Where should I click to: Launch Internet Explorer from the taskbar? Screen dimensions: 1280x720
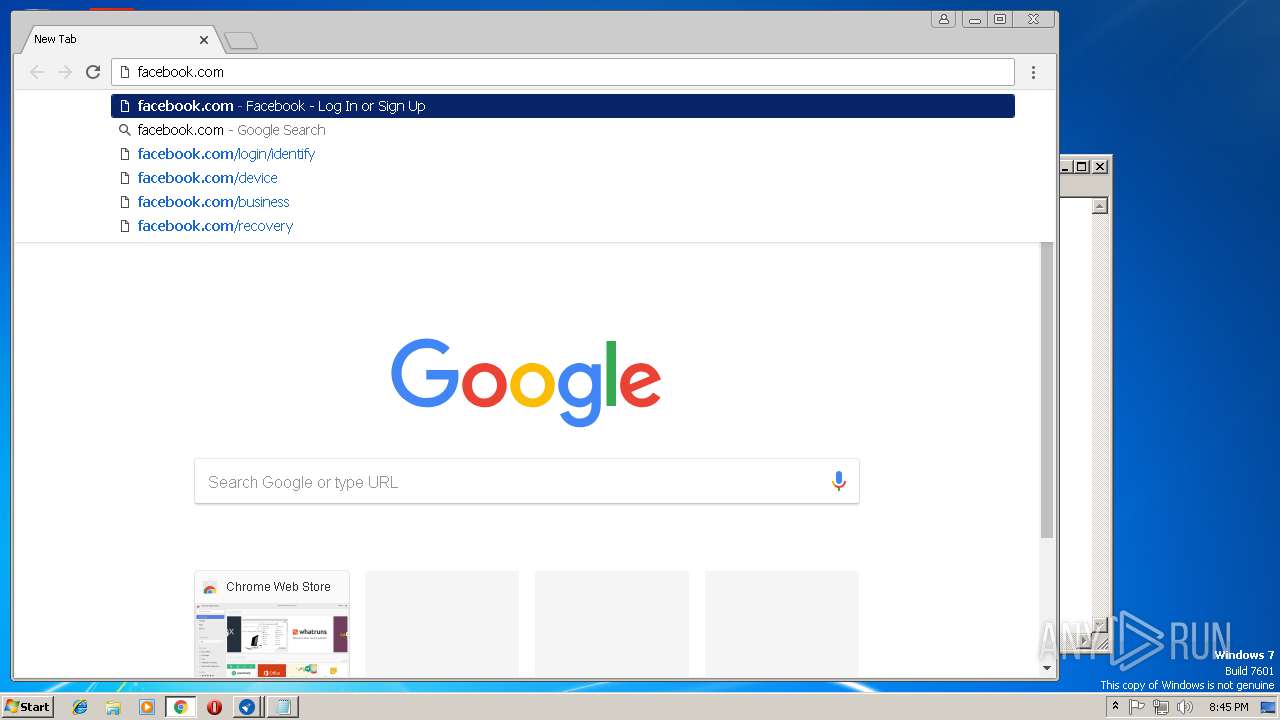[x=80, y=707]
